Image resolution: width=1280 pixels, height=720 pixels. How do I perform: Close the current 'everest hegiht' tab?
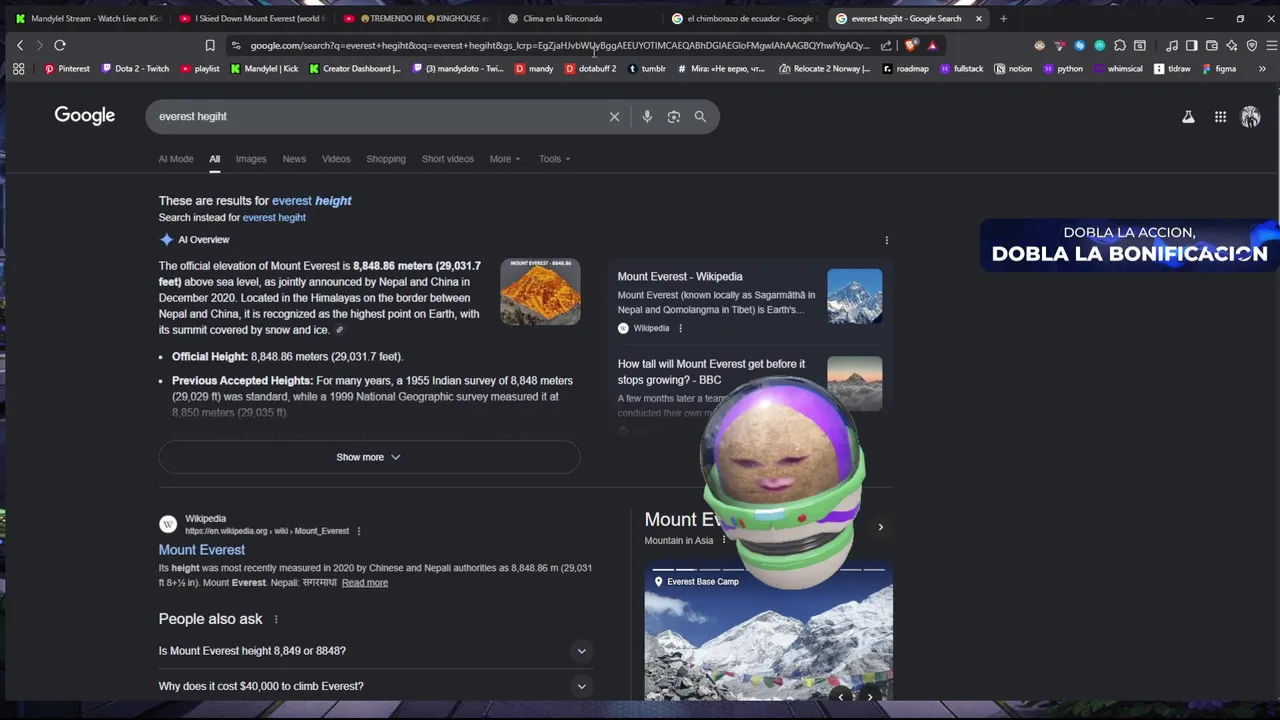pyautogui.click(x=979, y=18)
